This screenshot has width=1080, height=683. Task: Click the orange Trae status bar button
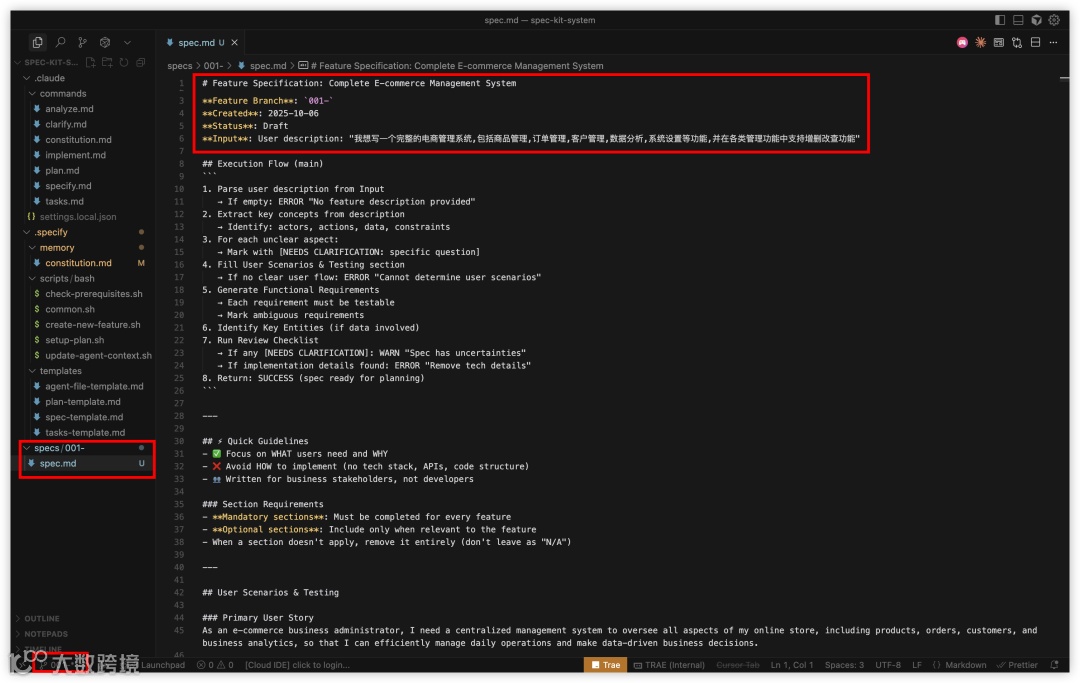coord(605,665)
